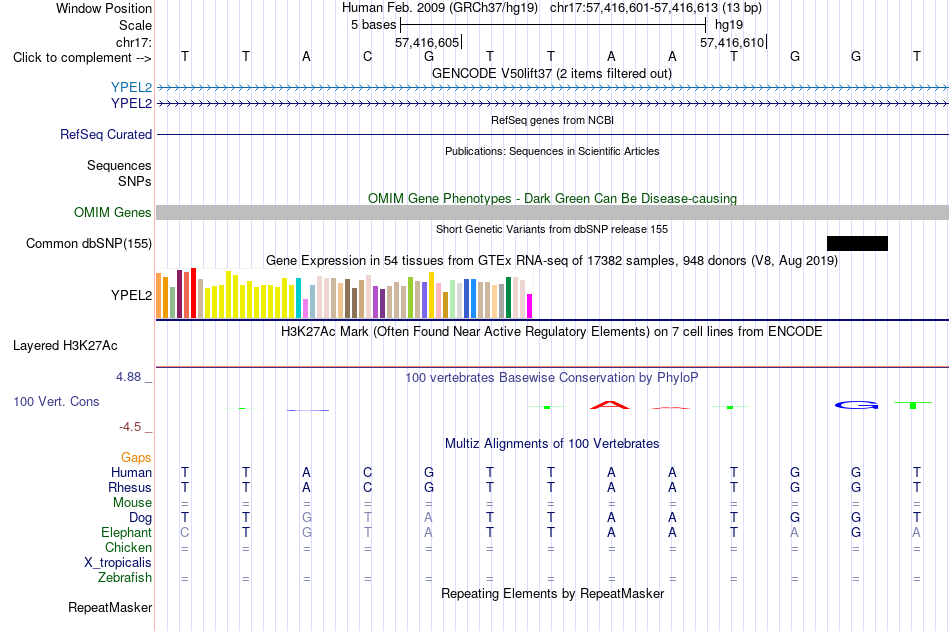
Task: Open 'RefSeq genes from NCBI' track title
Action: pos(553,120)
